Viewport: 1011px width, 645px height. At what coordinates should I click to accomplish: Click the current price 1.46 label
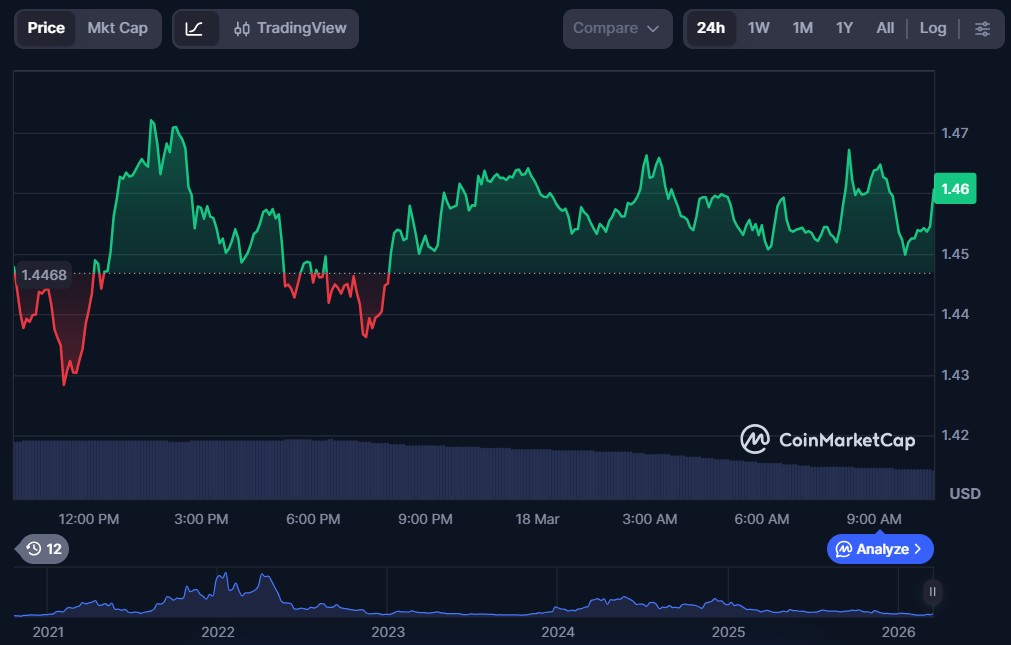click(x=954, y=188)
